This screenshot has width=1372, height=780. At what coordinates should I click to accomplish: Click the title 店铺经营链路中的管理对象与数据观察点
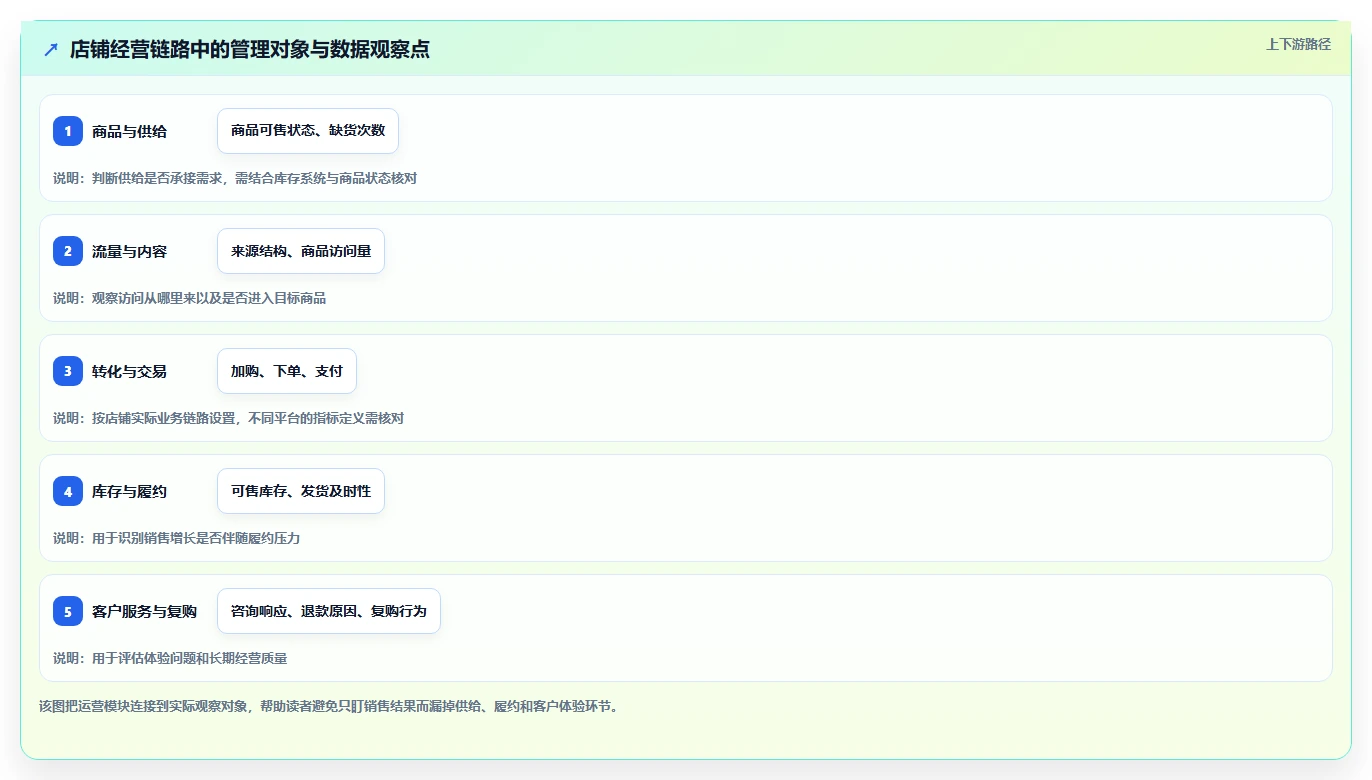coord(250,49)
